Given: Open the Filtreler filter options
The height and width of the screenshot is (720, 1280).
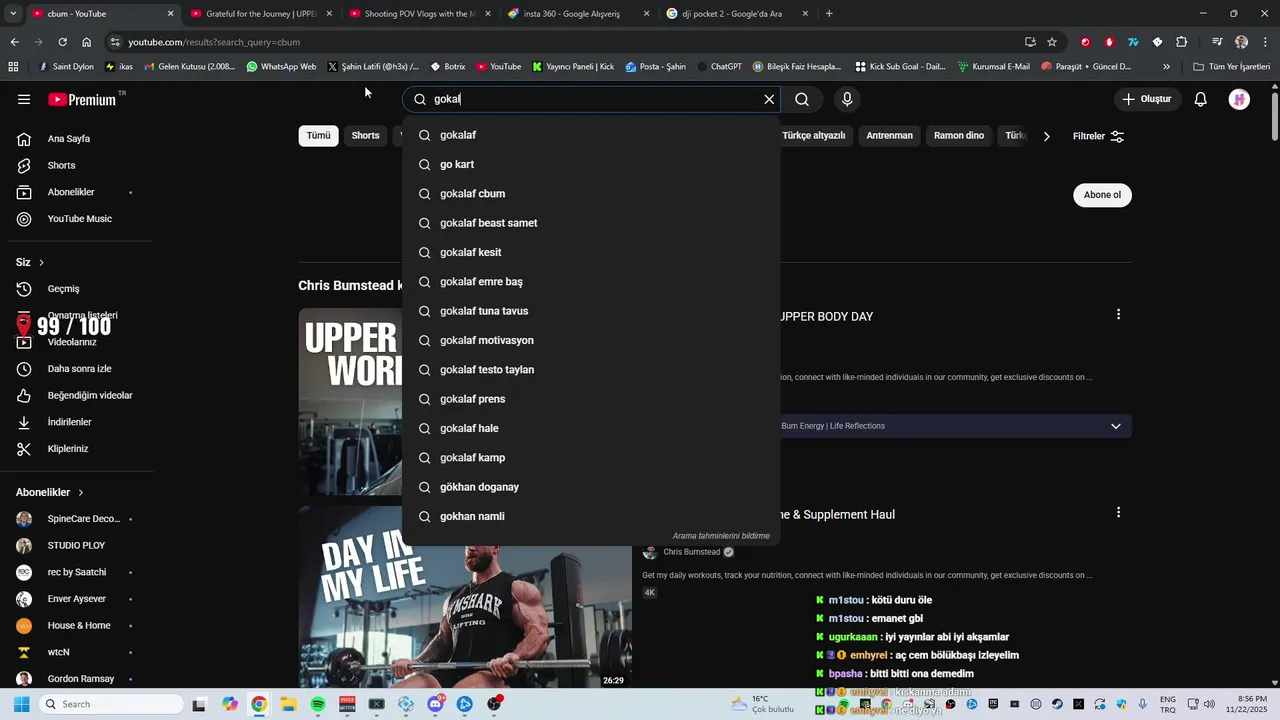Looking at the screenshot, I should click(1098, 136).
